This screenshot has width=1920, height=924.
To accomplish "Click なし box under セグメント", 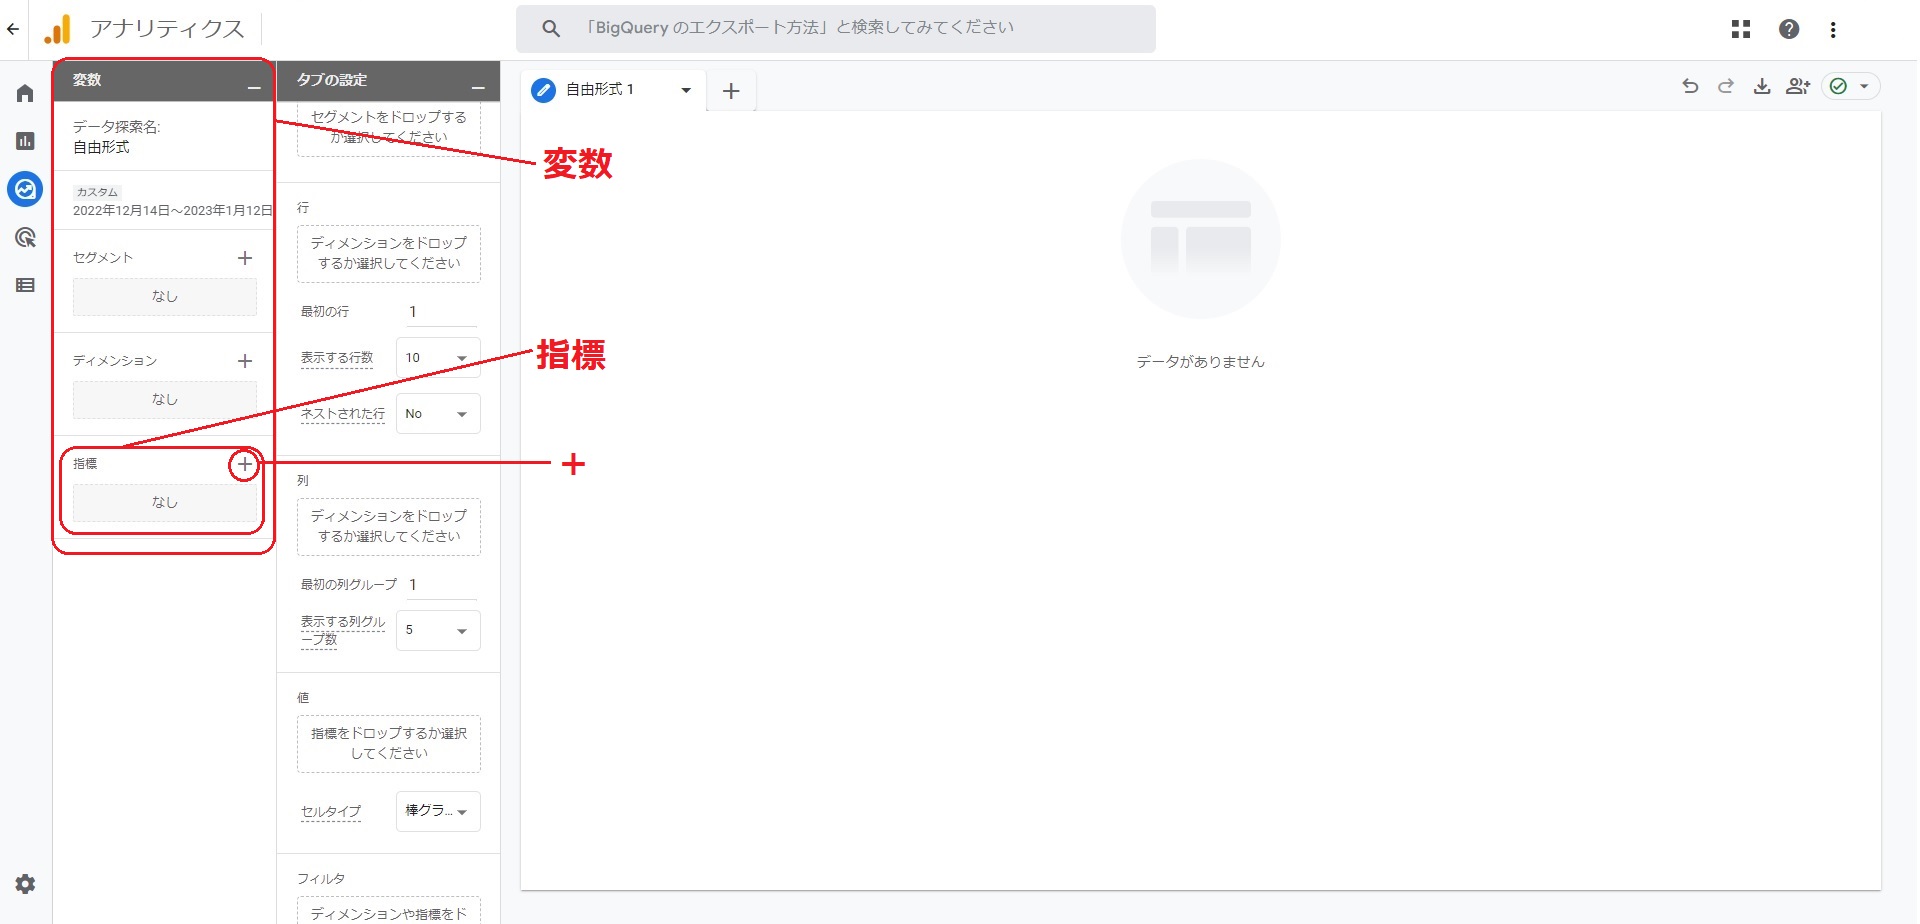I will 165,297.
